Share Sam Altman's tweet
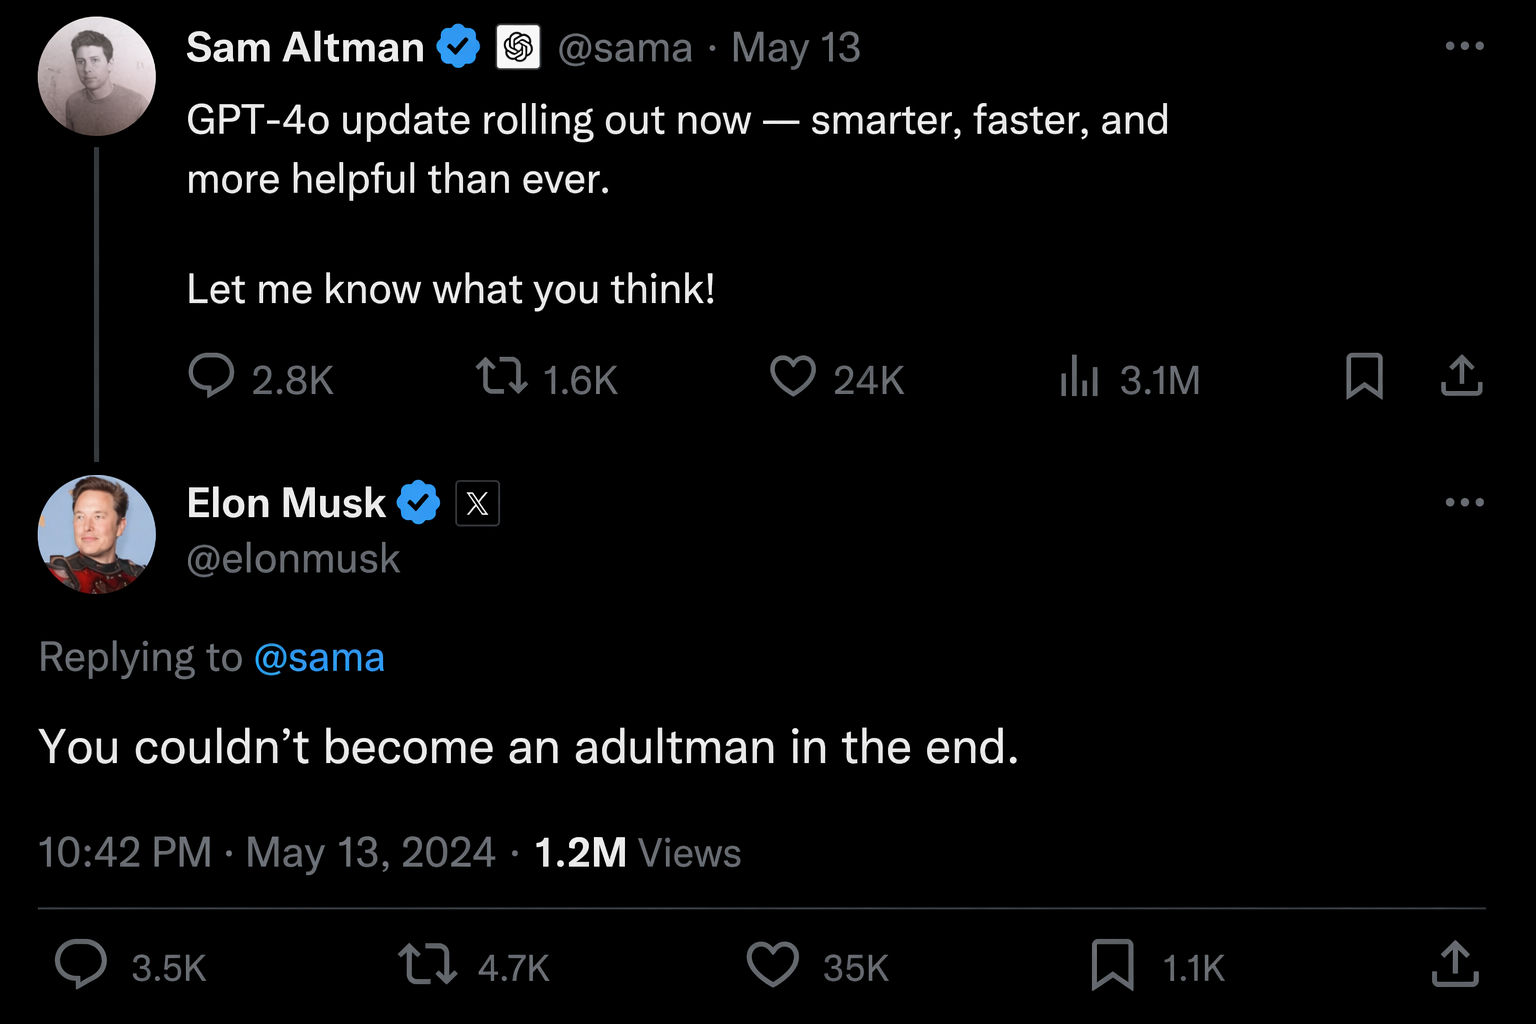The image size is (1536, 1024). pyautogui.click(x=1461, y=377)
